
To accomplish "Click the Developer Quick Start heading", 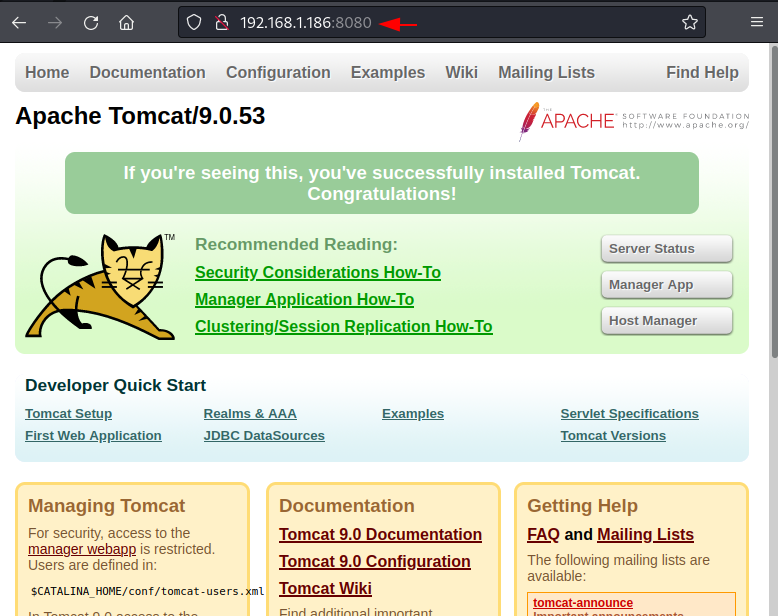I will click(116, 385).
